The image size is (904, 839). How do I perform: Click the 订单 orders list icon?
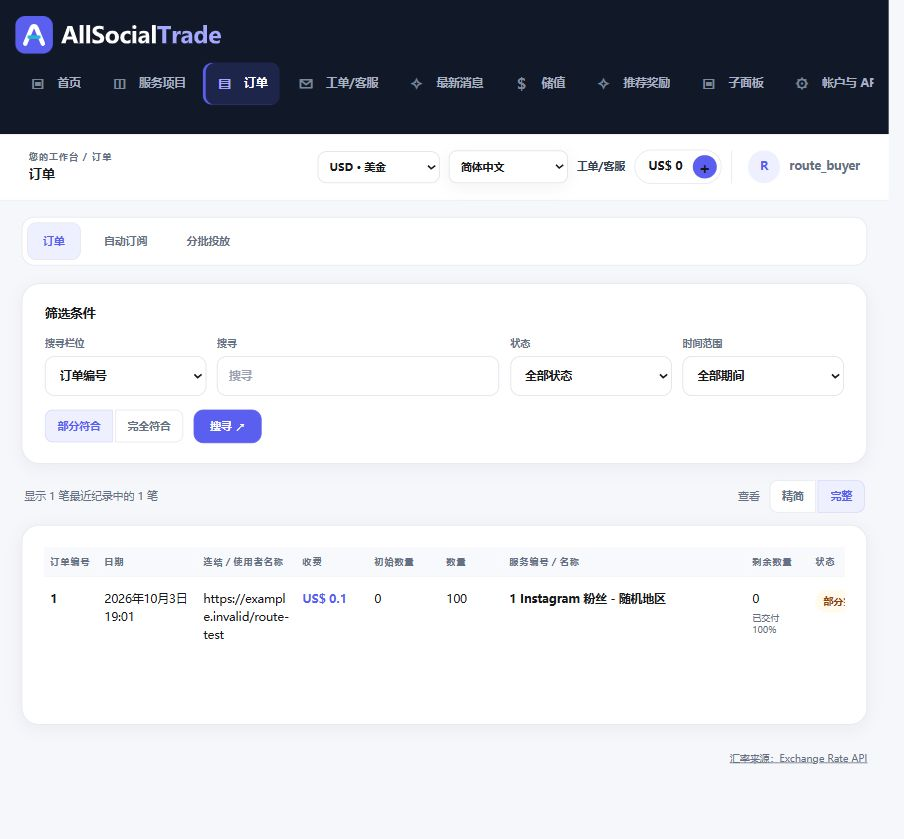(x=224, y=84)
